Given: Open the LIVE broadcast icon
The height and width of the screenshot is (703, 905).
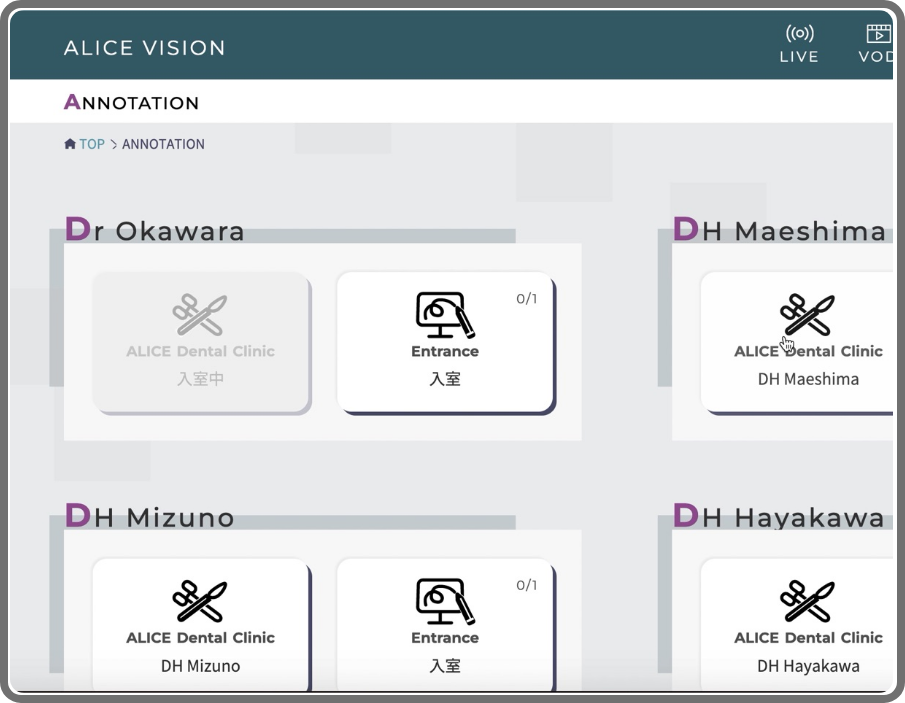Looking at the screenshot, I should (799, 34).
